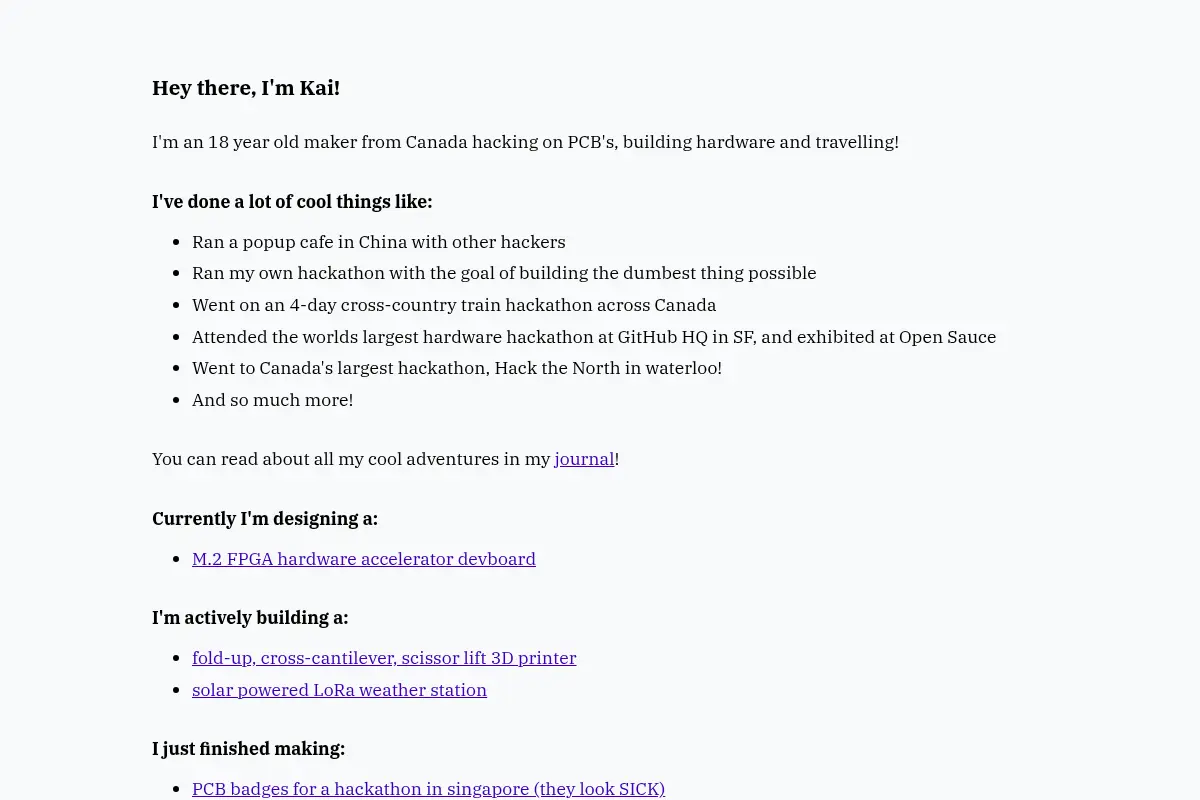Click the popup cafe in China list item

pos(379,242)
